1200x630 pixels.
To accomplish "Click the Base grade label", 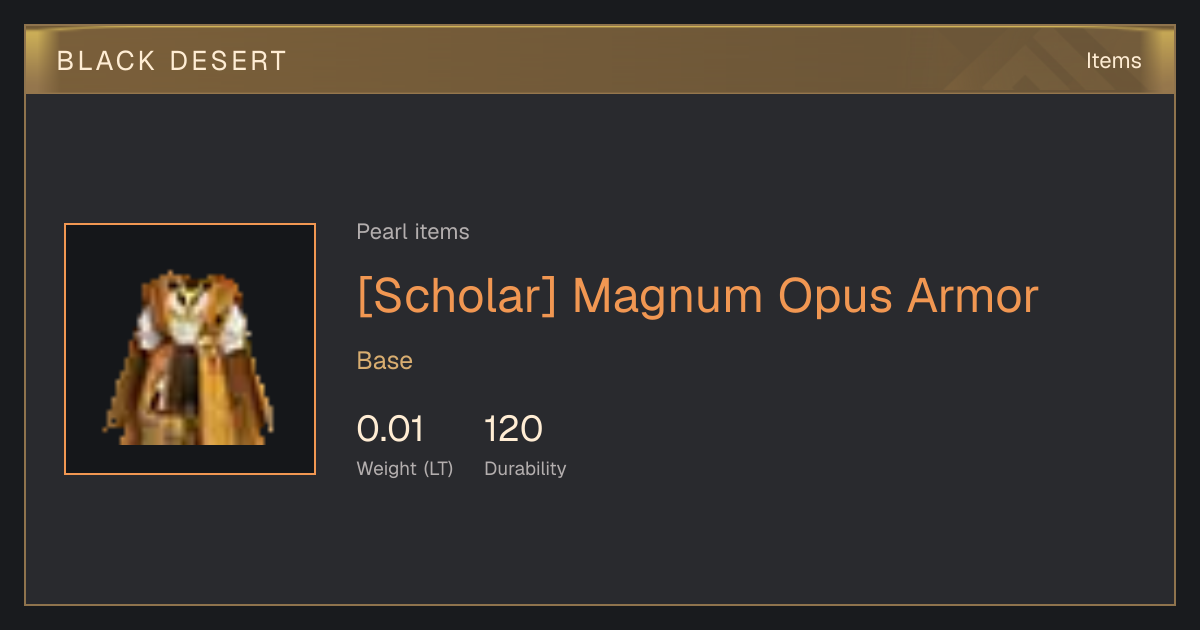I will tap(385, 361).
